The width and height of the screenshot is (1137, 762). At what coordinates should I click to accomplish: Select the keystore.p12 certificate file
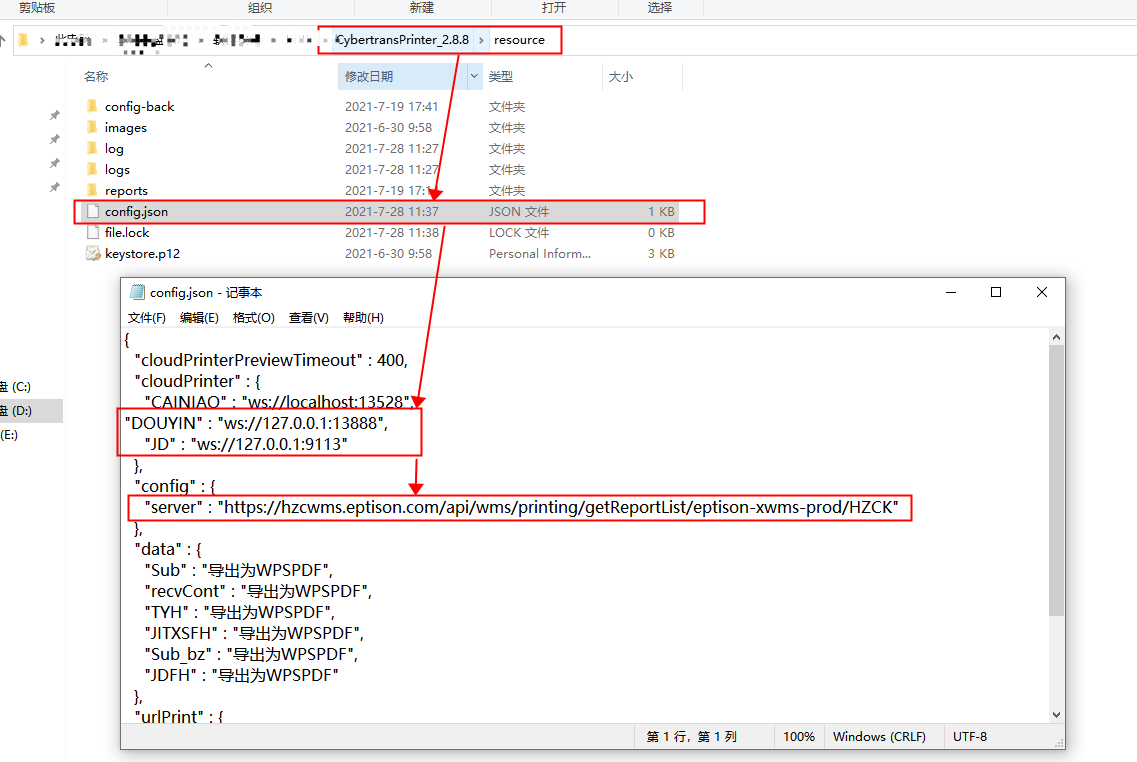[142, 254]
